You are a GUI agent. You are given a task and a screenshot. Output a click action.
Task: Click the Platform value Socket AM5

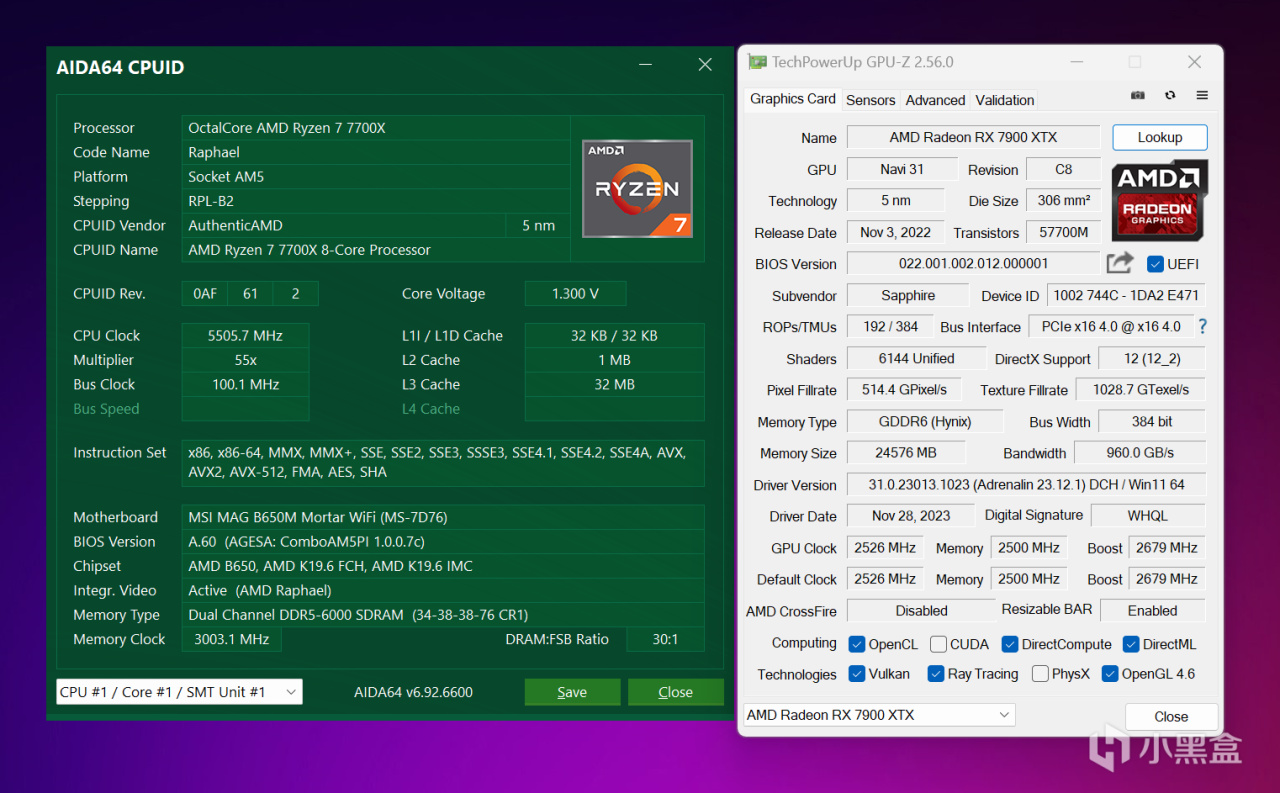point(376,177)
